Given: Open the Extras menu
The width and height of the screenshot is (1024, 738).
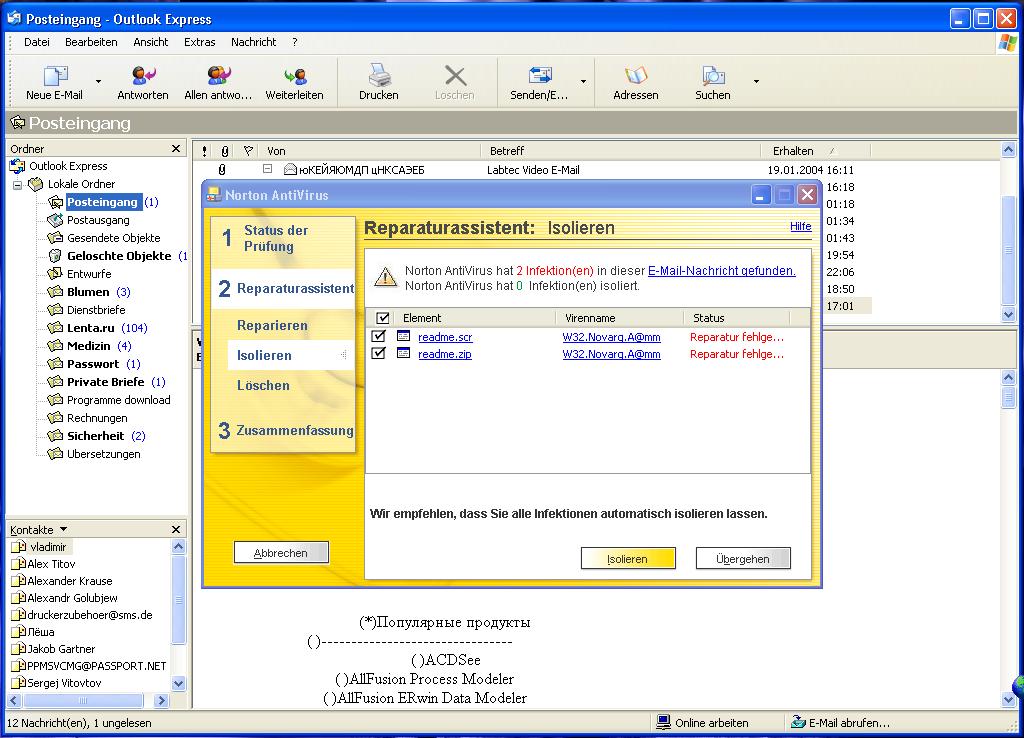Looking at the screenshot, I should pyautogui.click(x=200, y=42).
